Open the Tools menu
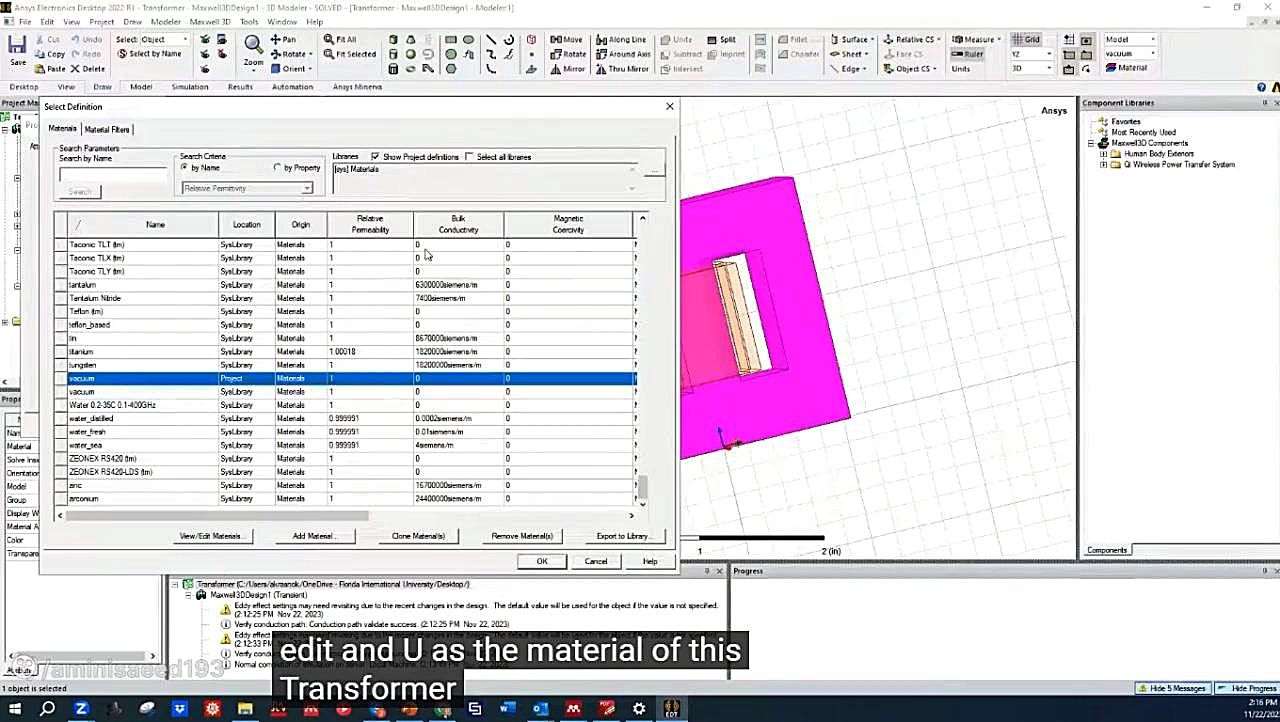This screenshot has width=1280, height=722. [x=249, y=21]
